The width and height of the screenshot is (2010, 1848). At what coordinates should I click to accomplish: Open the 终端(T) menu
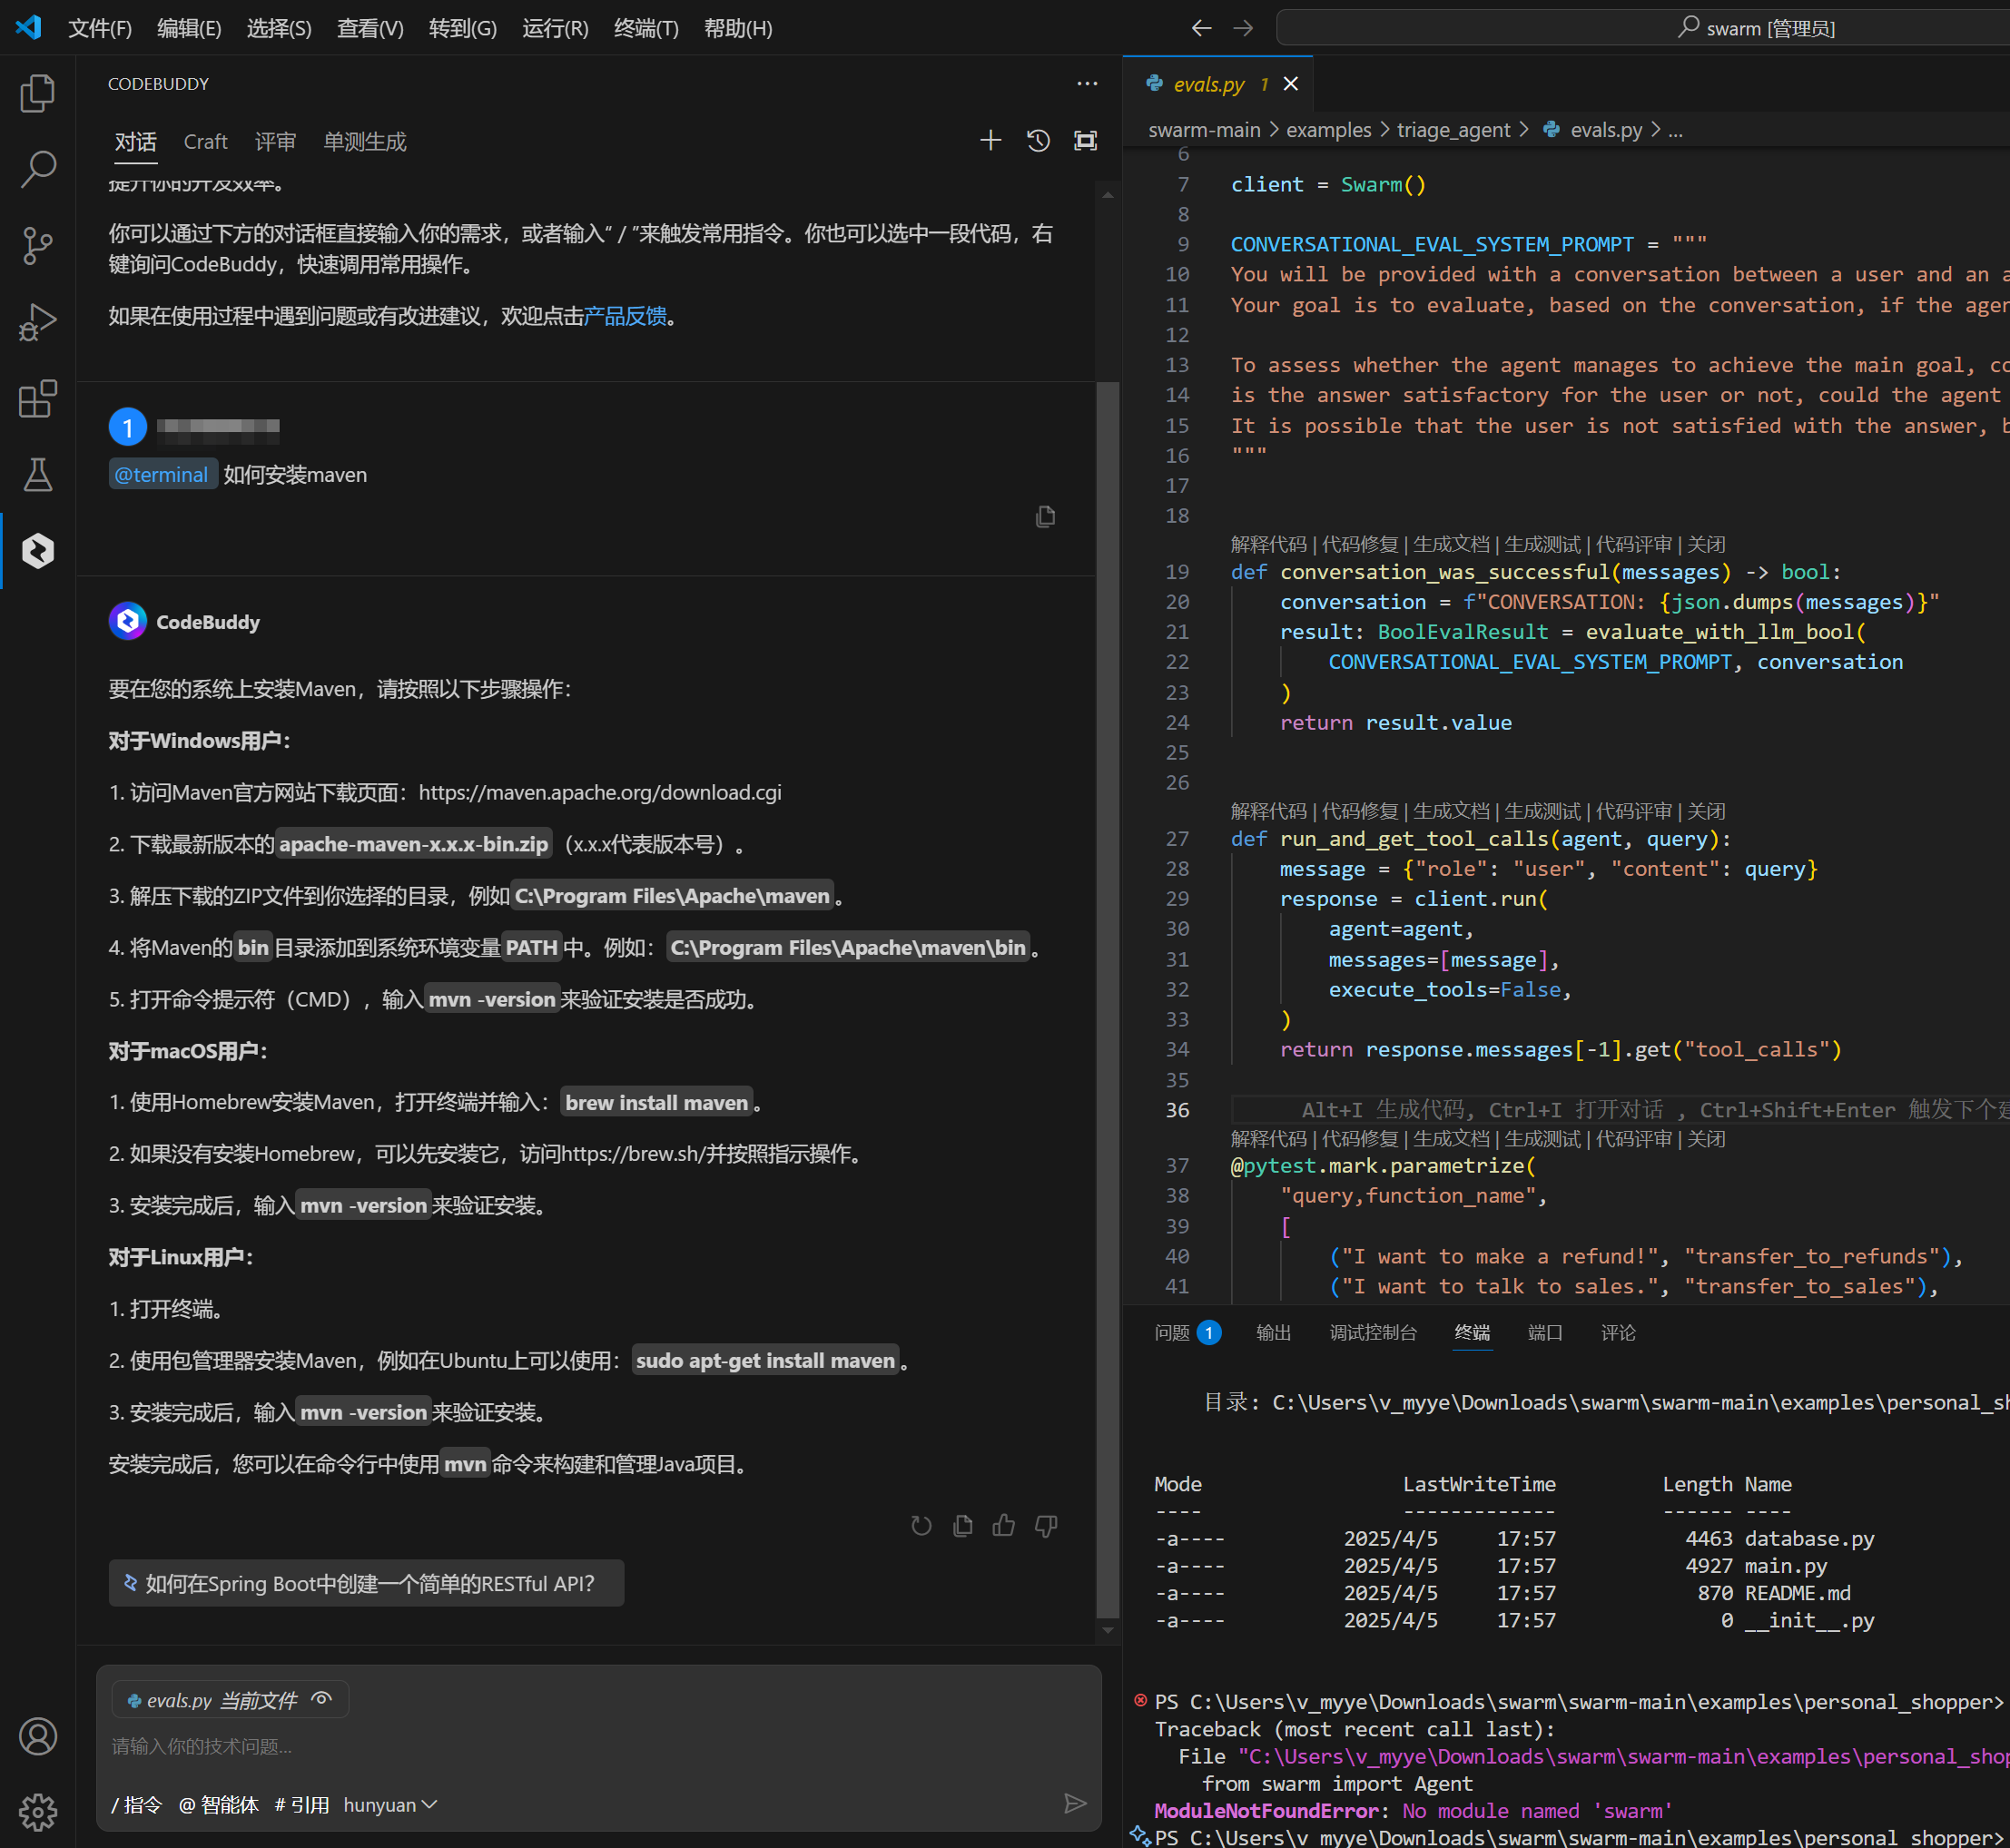tap(646, 28)
